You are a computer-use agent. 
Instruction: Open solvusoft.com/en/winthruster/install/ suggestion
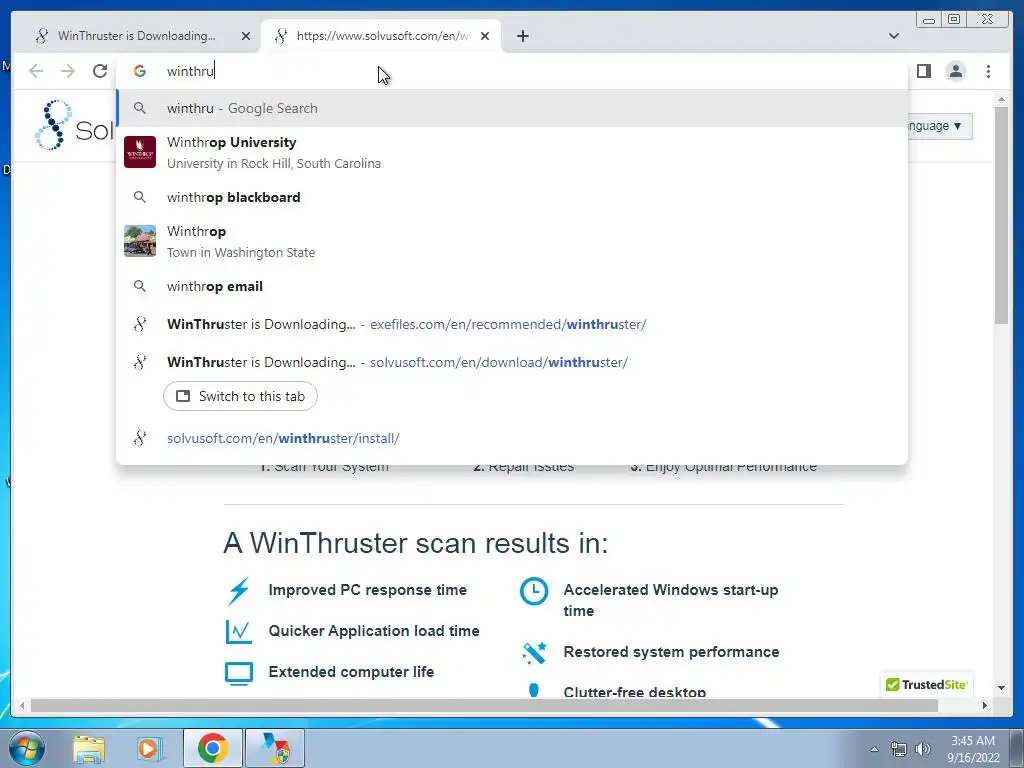512,438
